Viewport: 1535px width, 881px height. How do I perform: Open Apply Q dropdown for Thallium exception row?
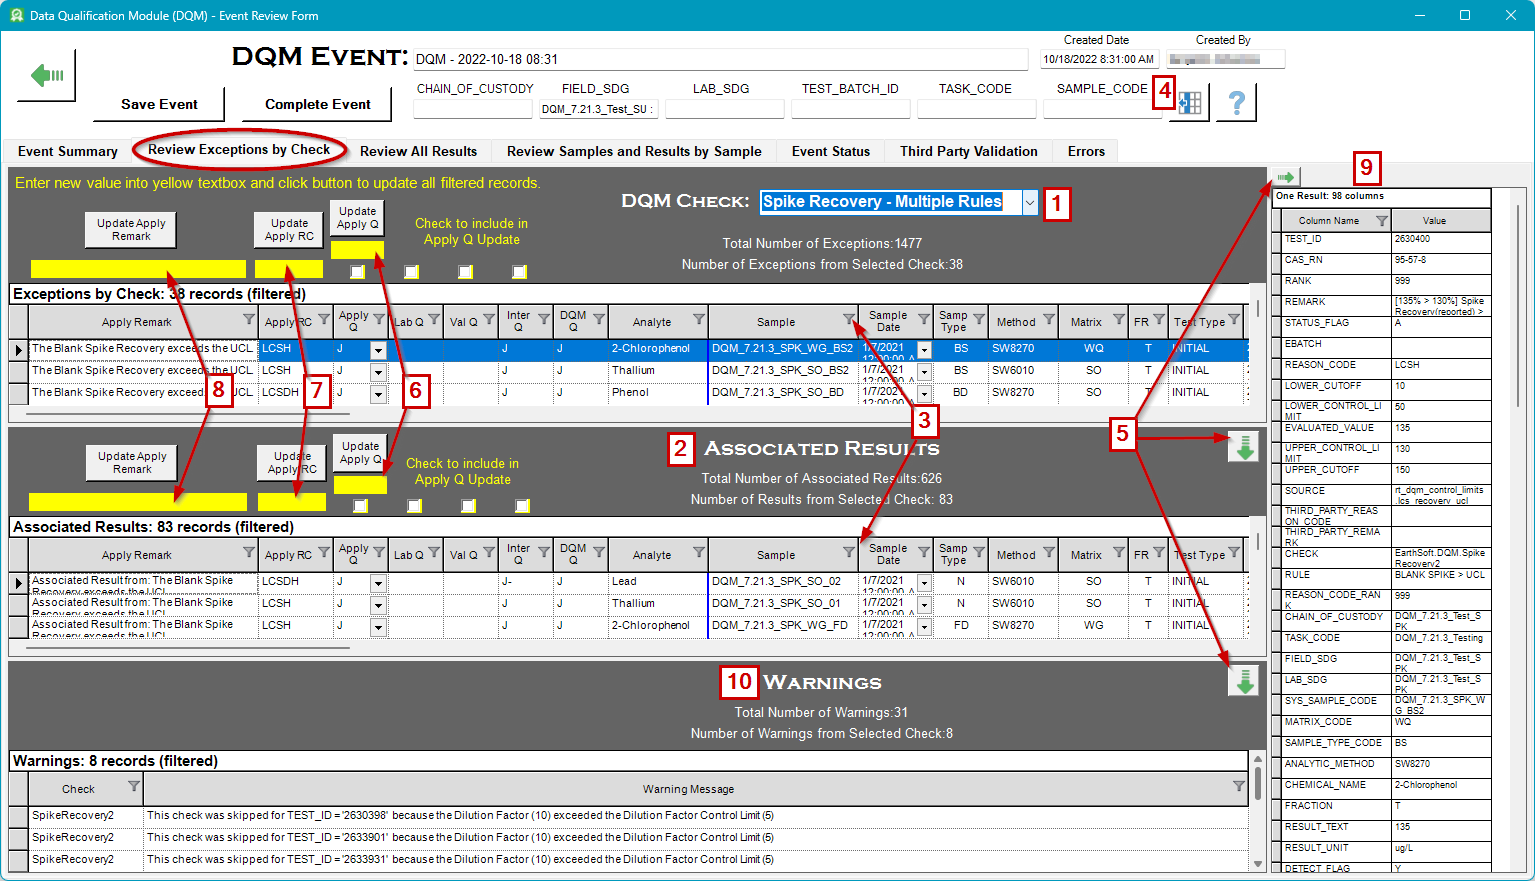coord(378,372)
